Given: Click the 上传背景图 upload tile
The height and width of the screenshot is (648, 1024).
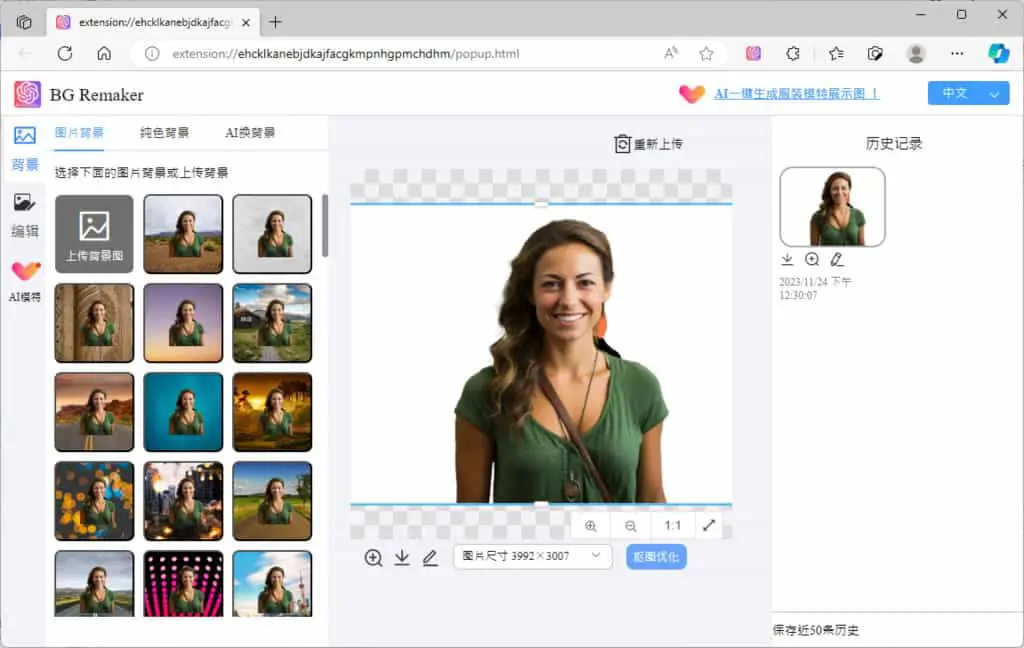Looking at the screenshot, I should pos(94,234).
